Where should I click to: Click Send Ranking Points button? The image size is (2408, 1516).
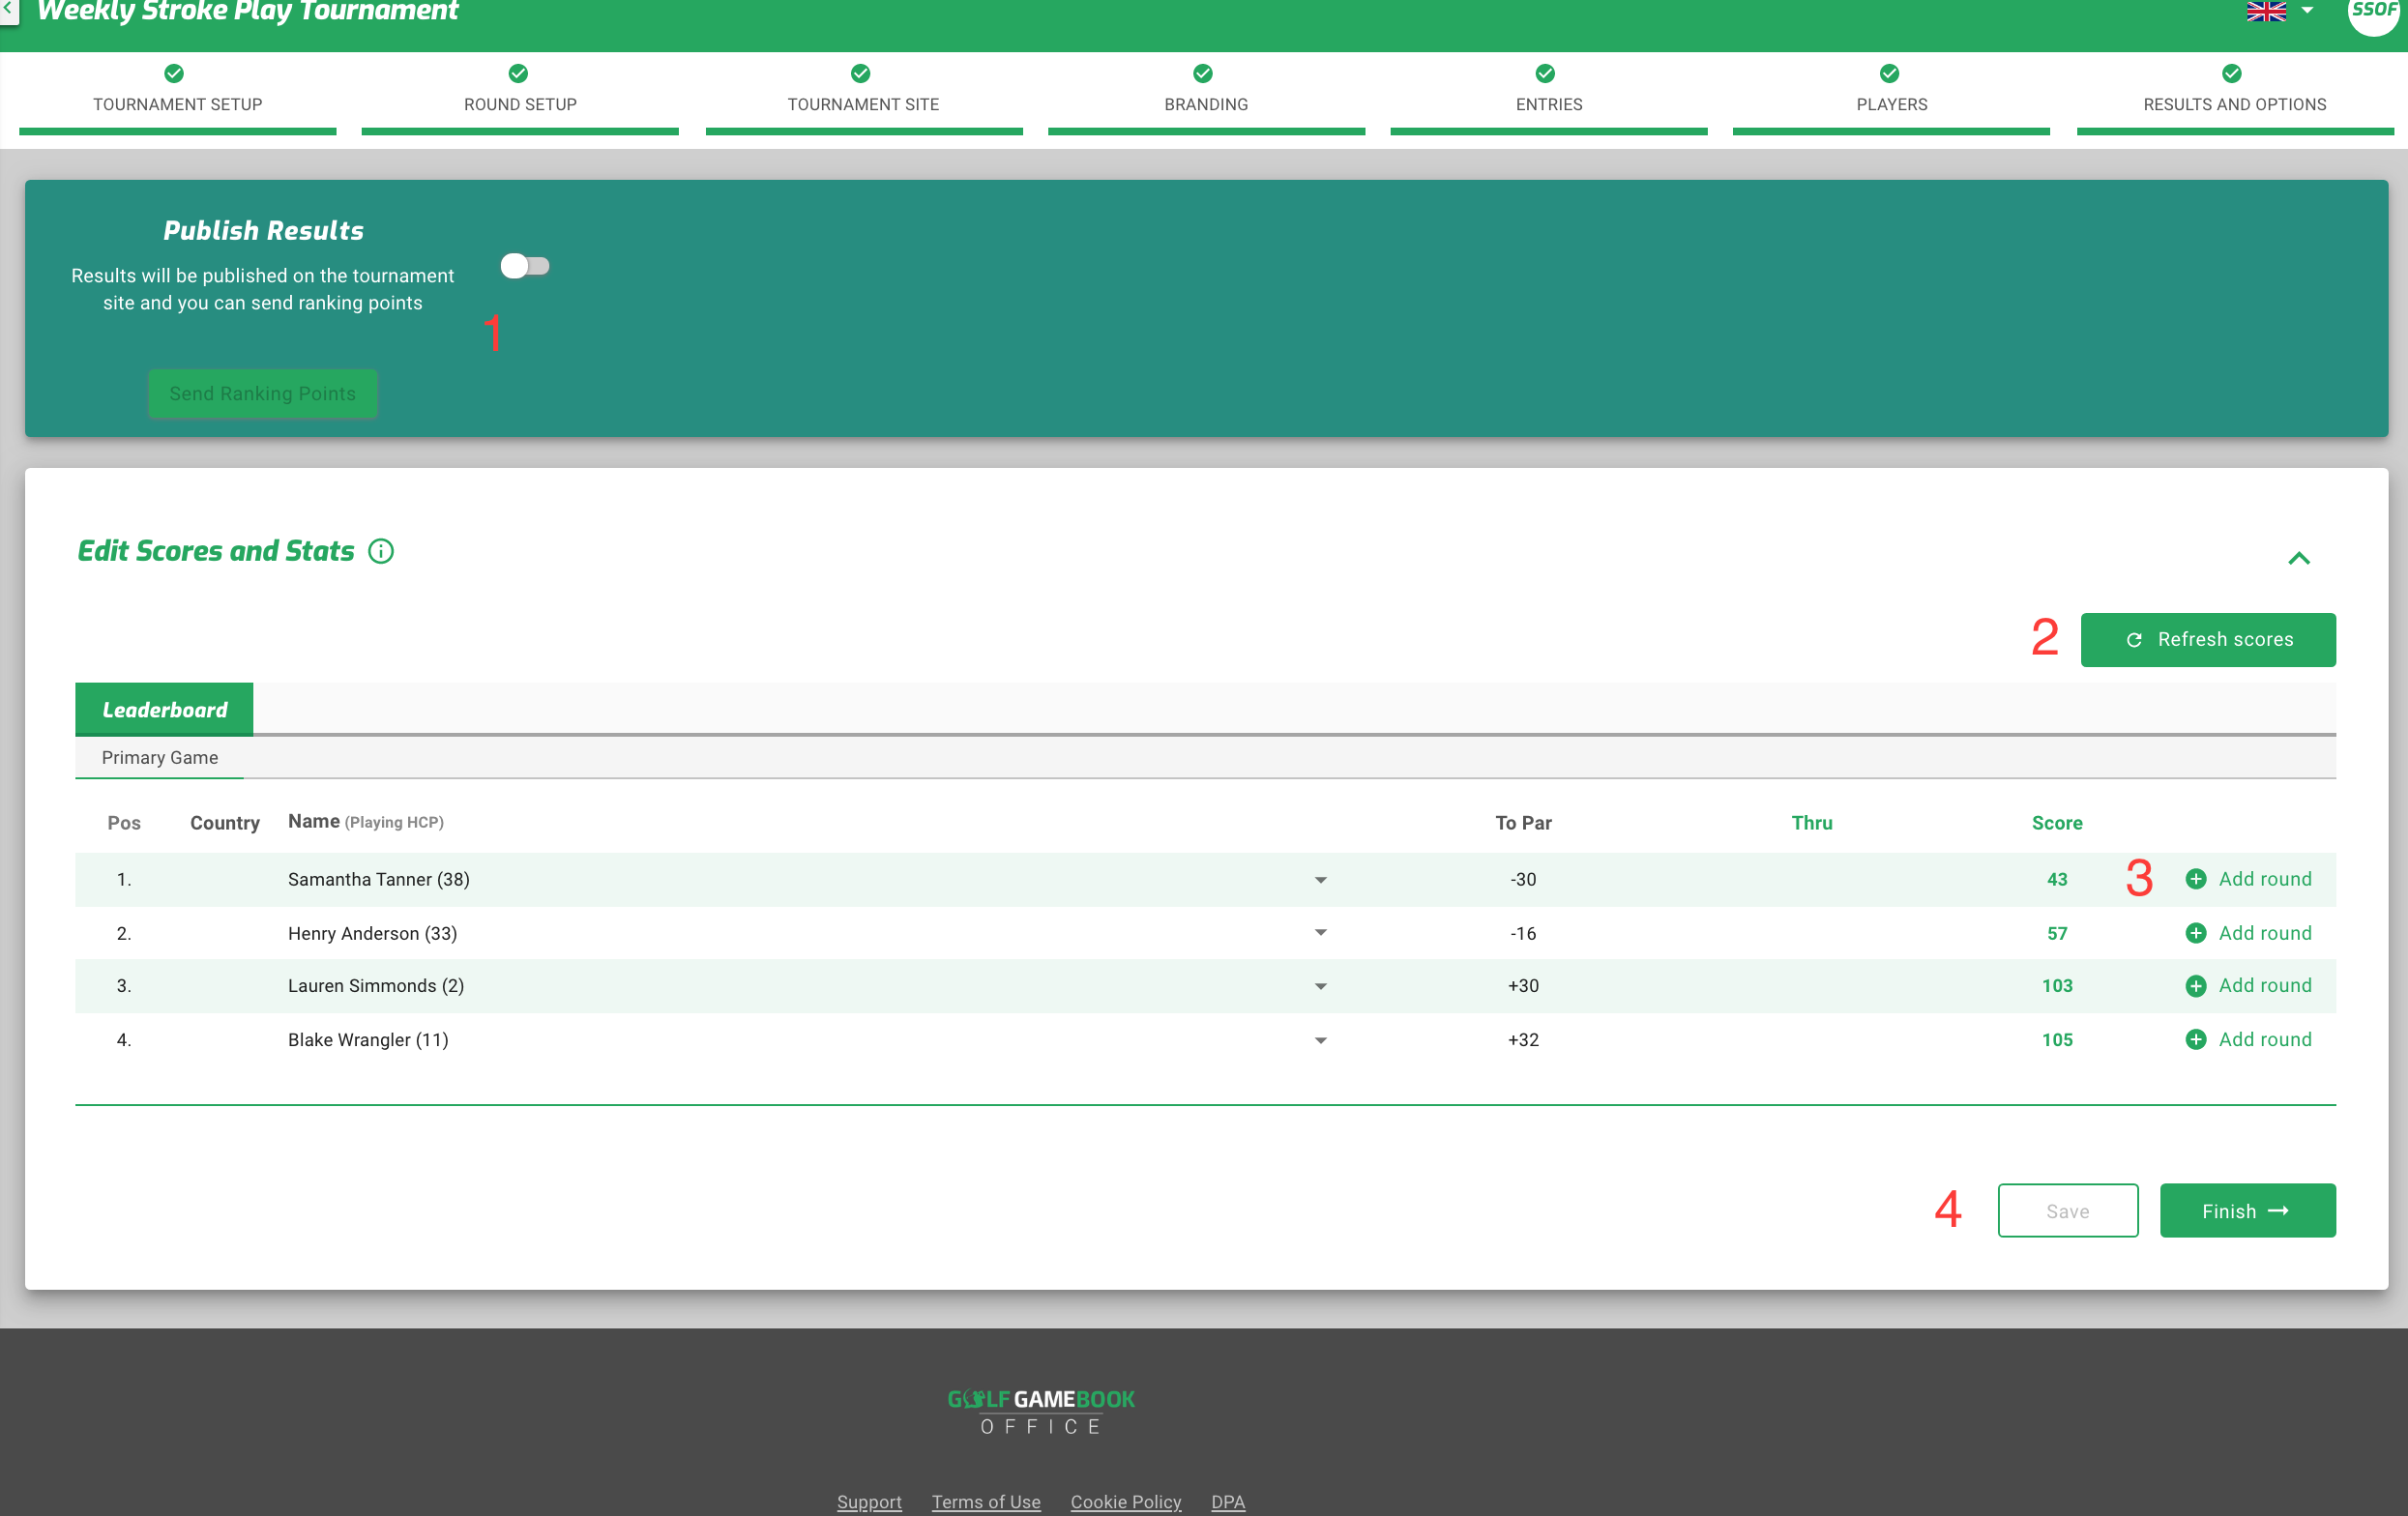[x=263, y=393]
